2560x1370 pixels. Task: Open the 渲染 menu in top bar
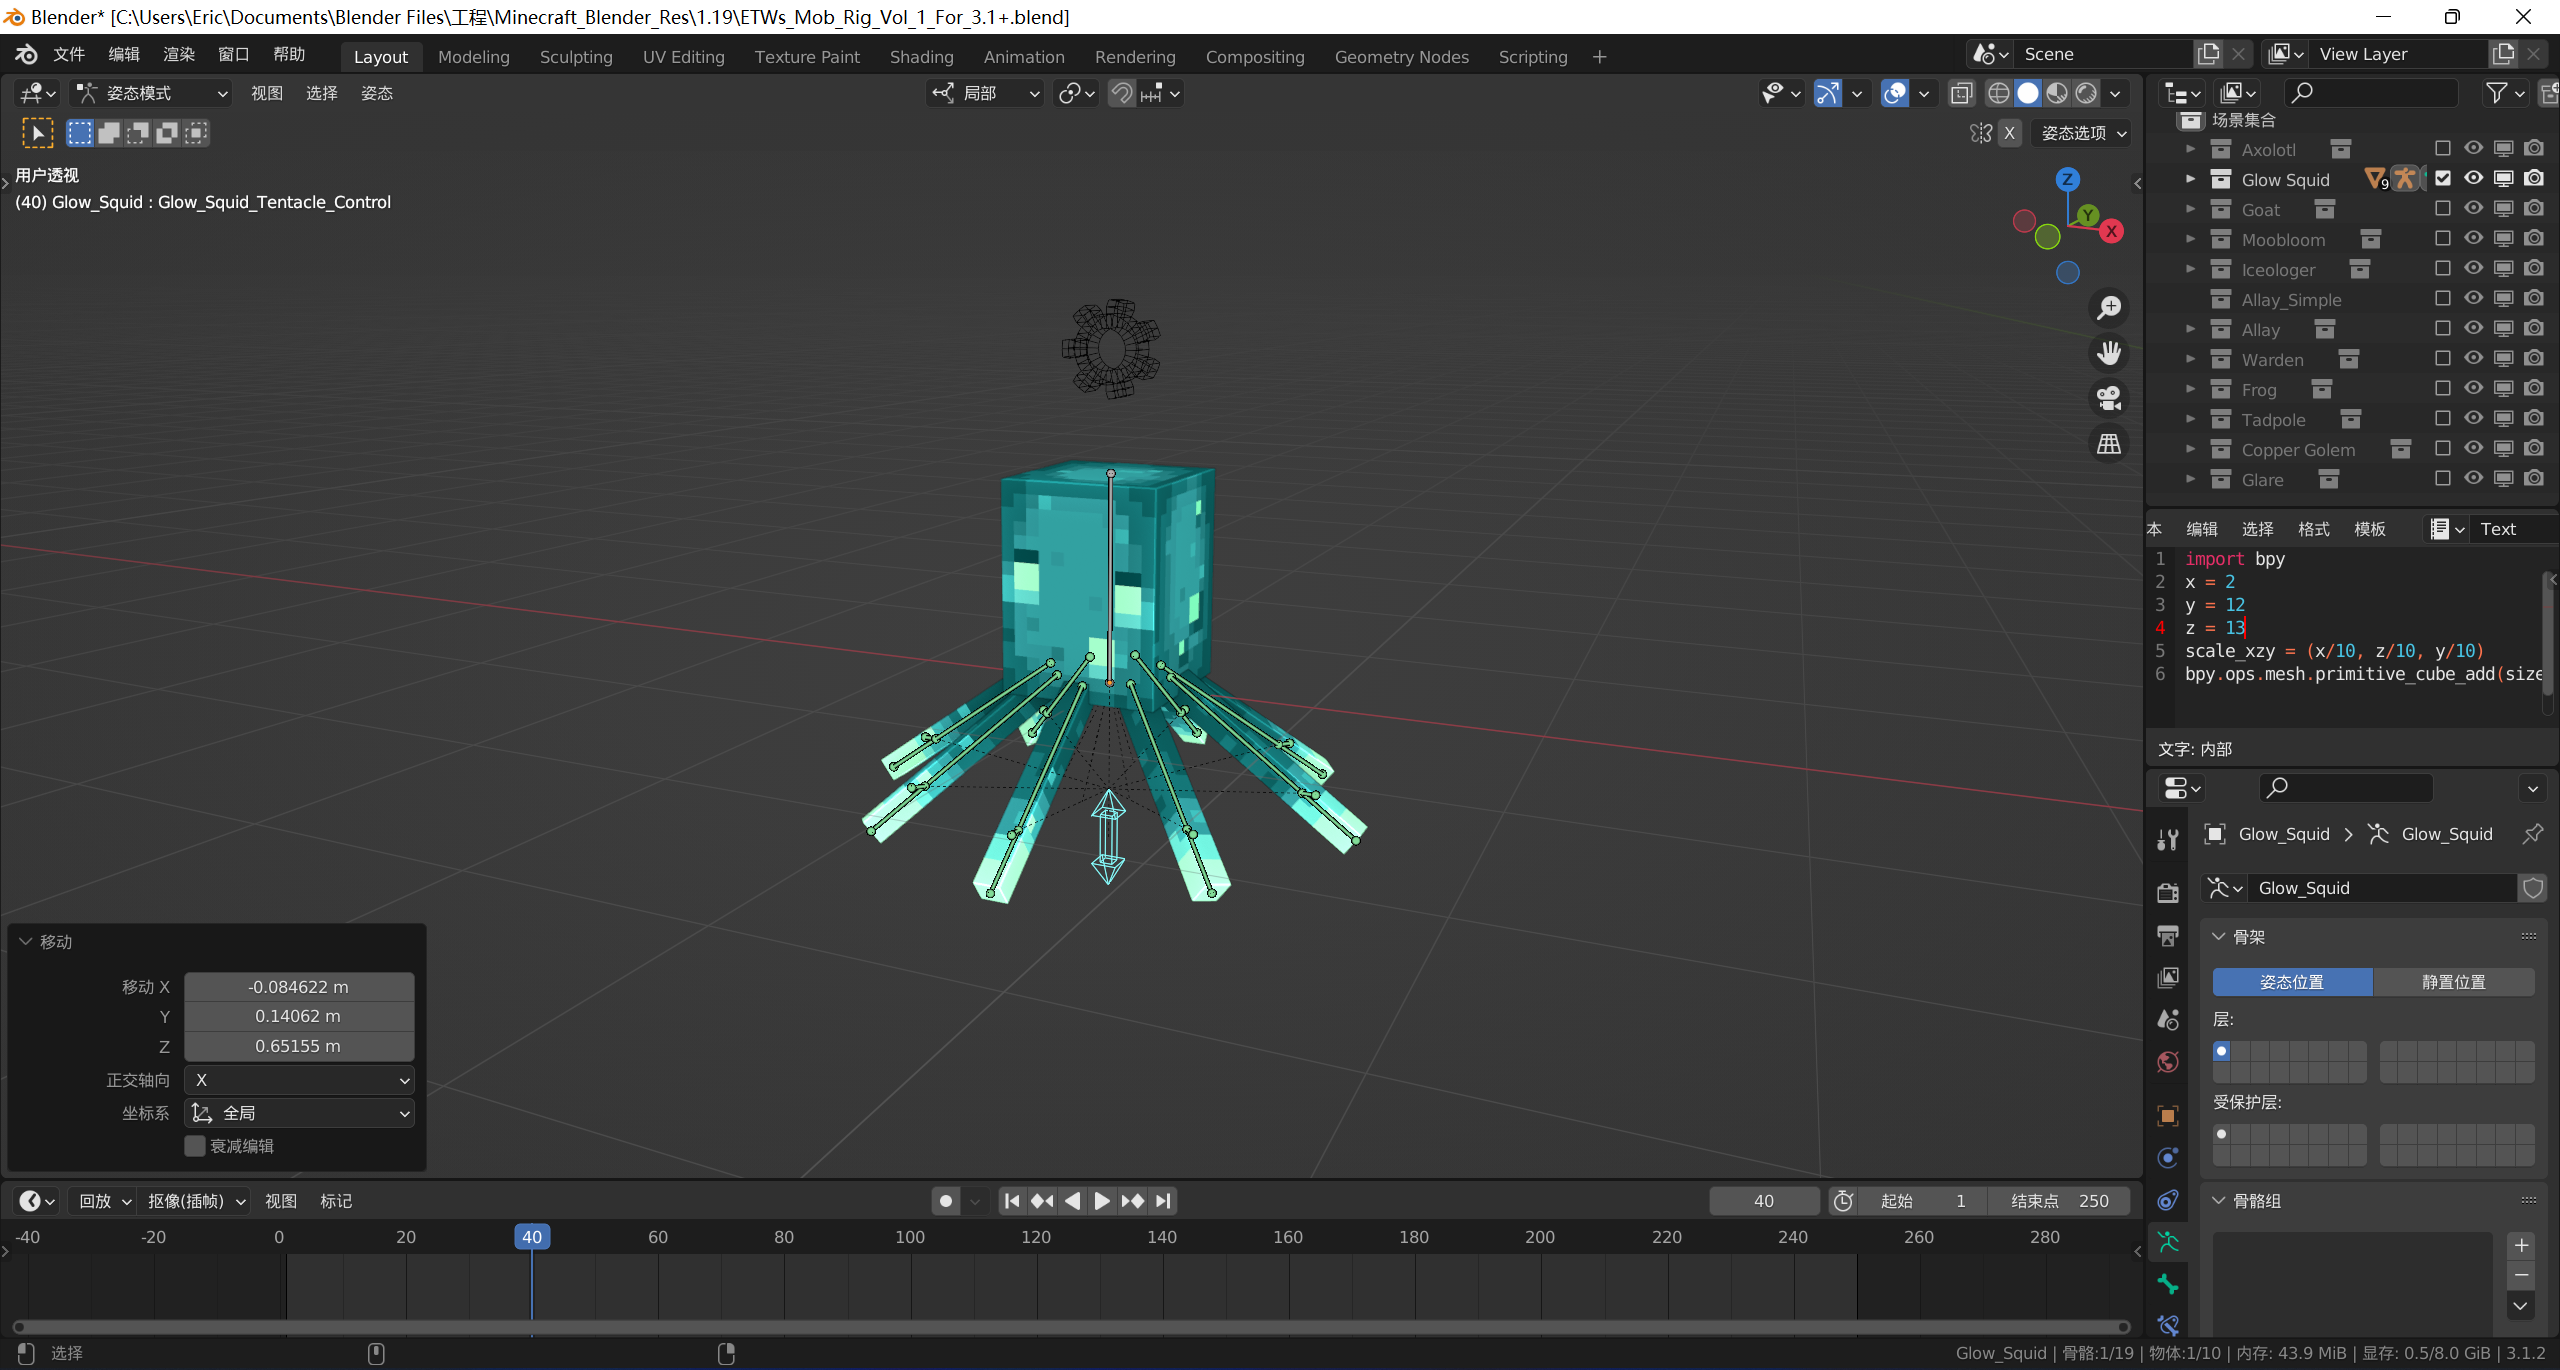[x=179, y=54]
